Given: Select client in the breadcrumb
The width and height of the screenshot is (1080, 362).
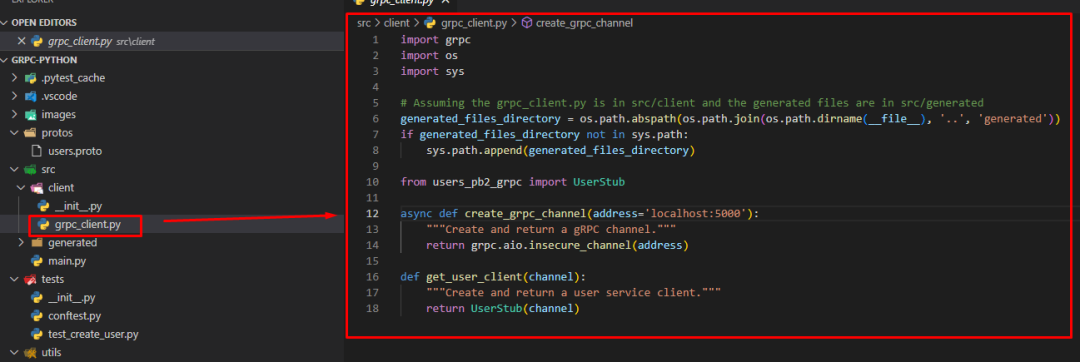Looking at the screenshot, I should (x=397, y=23).
